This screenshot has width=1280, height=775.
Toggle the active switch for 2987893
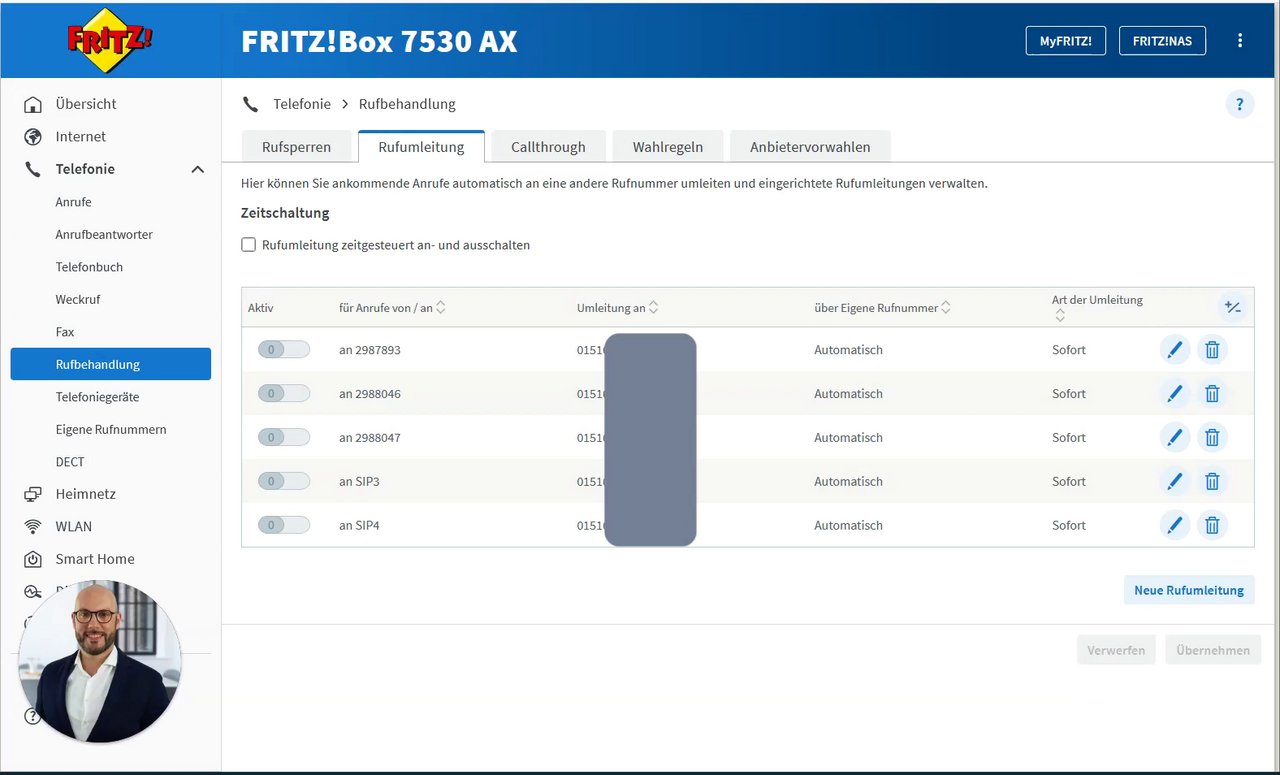click(x=284, y=350)
